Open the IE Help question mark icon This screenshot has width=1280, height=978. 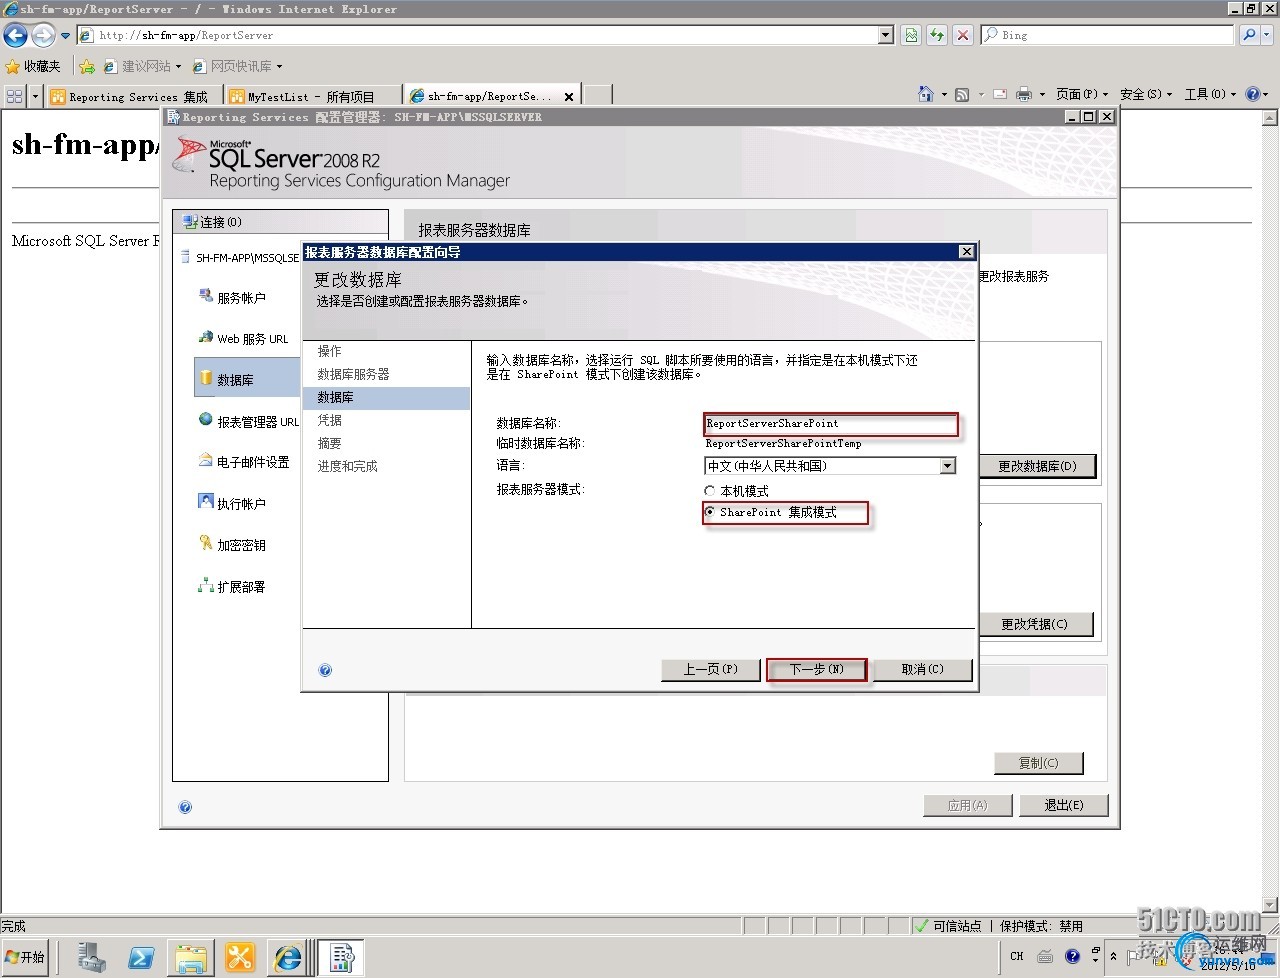1253,94
